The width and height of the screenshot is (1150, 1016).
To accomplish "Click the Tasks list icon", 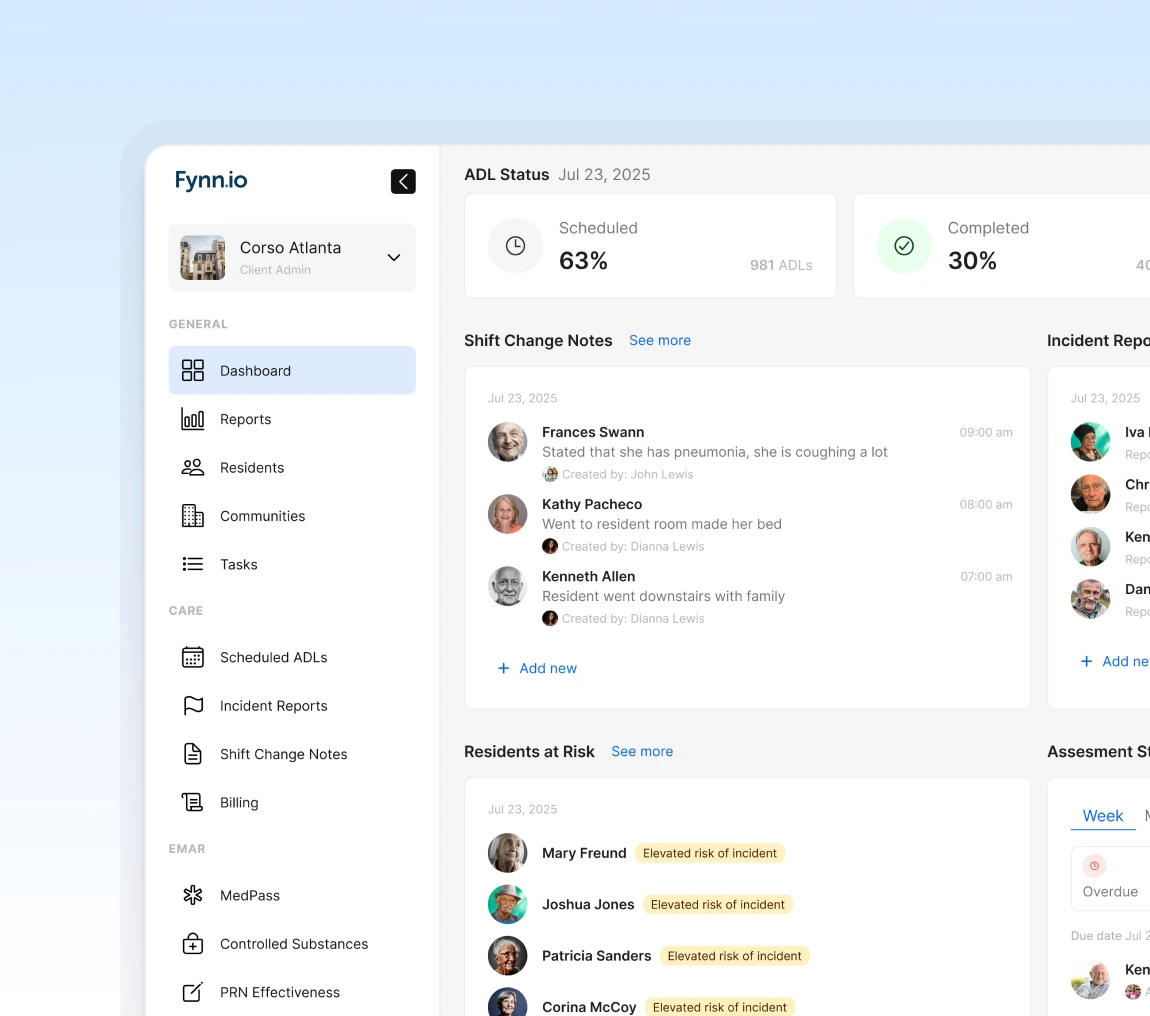I will [193, 564].
